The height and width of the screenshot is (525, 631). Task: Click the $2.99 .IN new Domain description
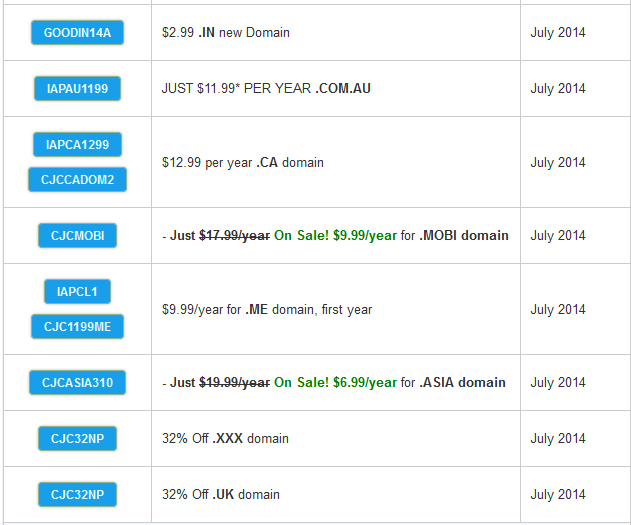click(226, 33)
